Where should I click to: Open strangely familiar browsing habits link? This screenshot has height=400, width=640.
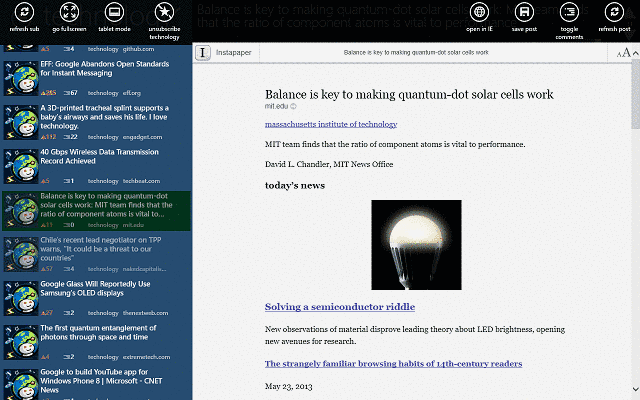pyautogui.click(x=393, y=364)
